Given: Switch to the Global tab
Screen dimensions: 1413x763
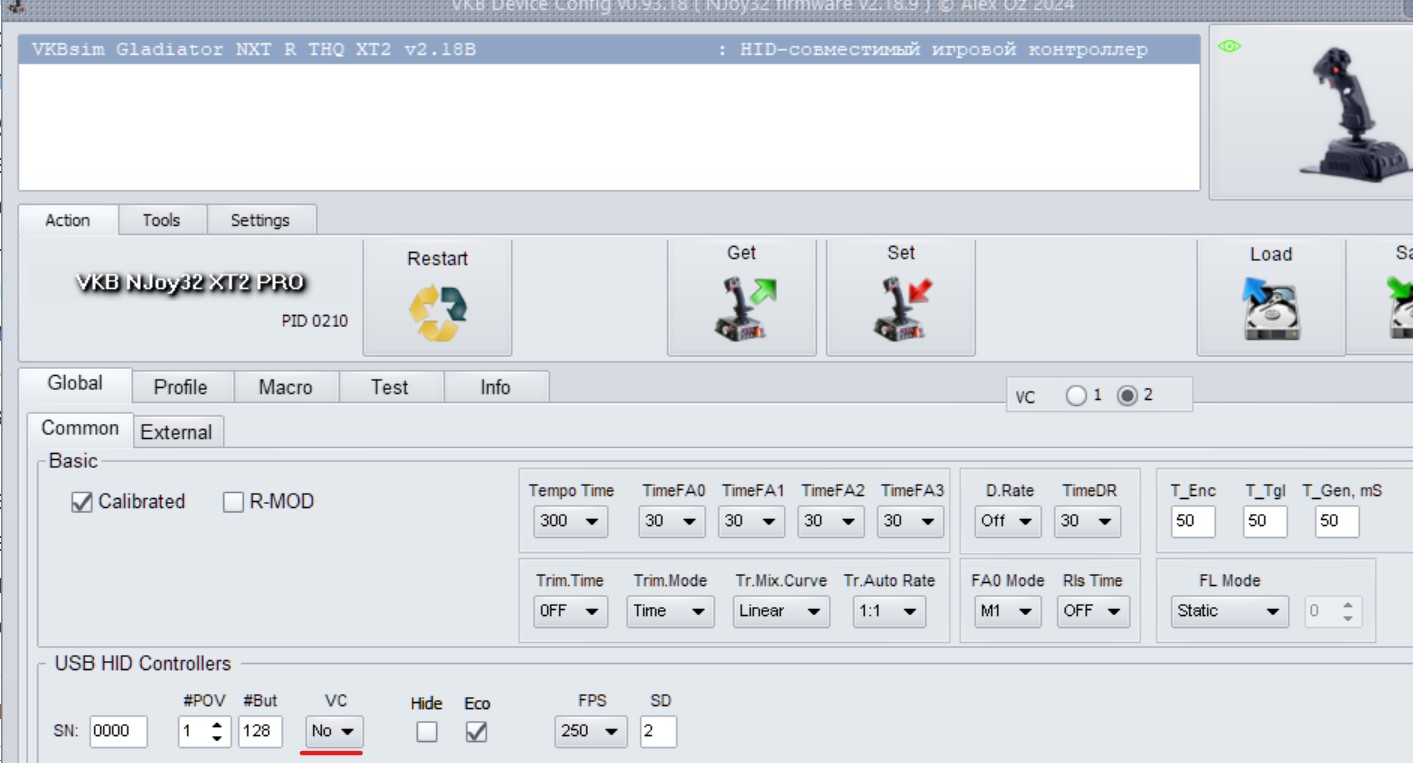Looking at the screenshot, I should pos(75,384).
